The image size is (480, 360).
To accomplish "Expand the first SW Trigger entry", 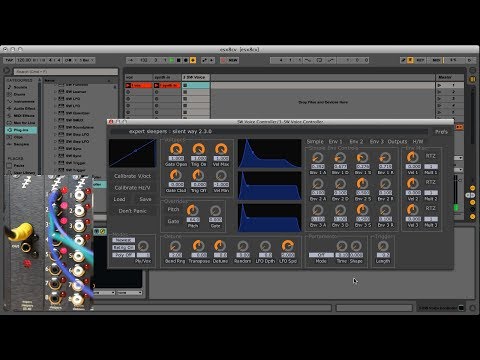I will 55,163.
